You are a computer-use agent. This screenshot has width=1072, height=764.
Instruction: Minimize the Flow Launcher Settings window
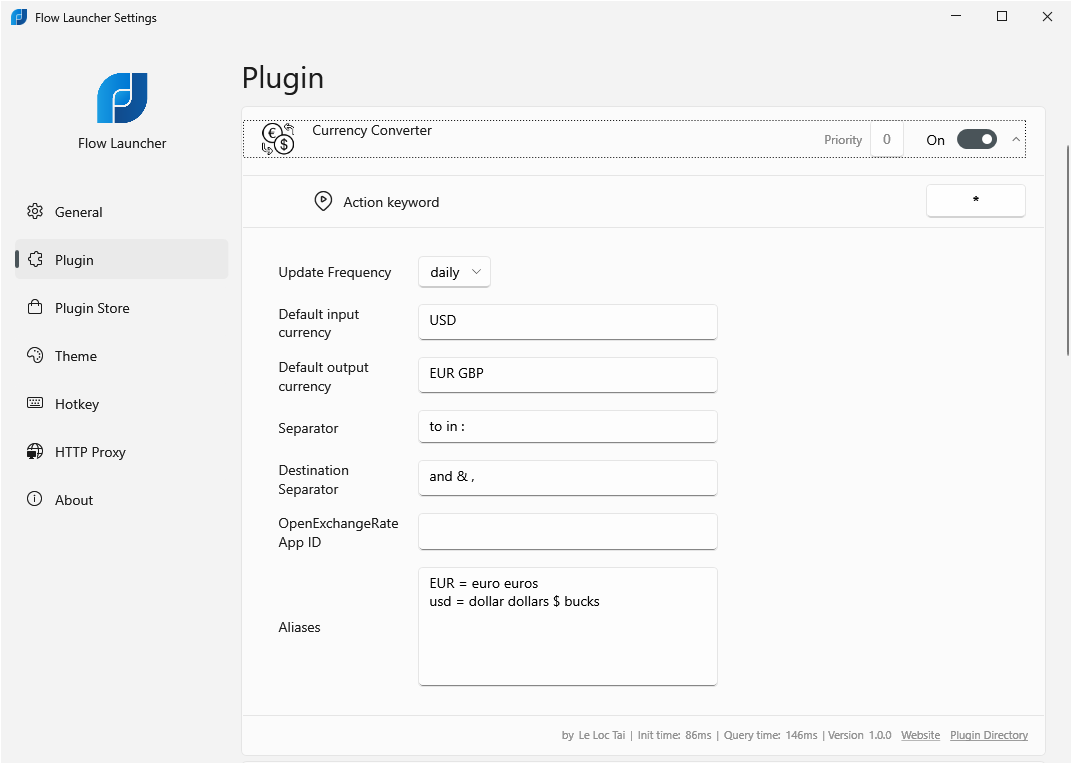tap(956, 16)
